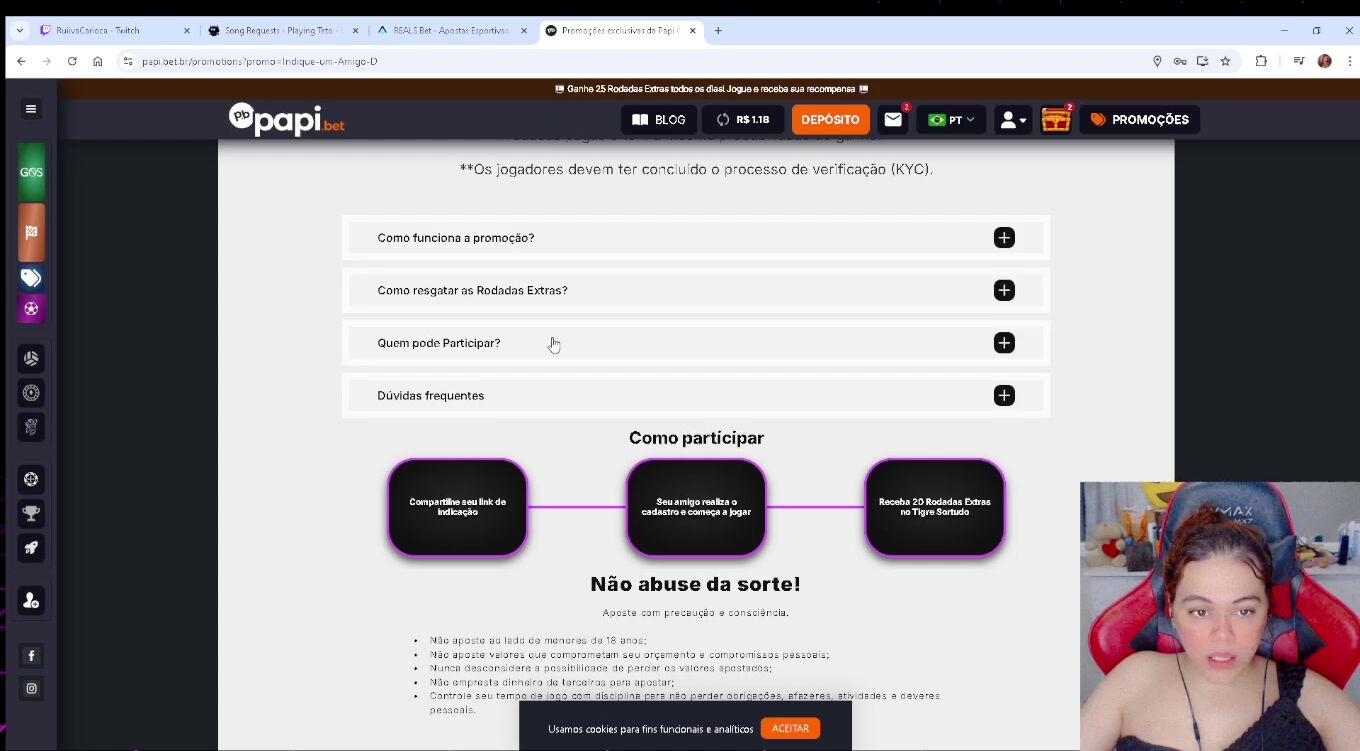1360x751 pixels.
Task: Click the papi.bet logo
Action: tap(286, 119)
